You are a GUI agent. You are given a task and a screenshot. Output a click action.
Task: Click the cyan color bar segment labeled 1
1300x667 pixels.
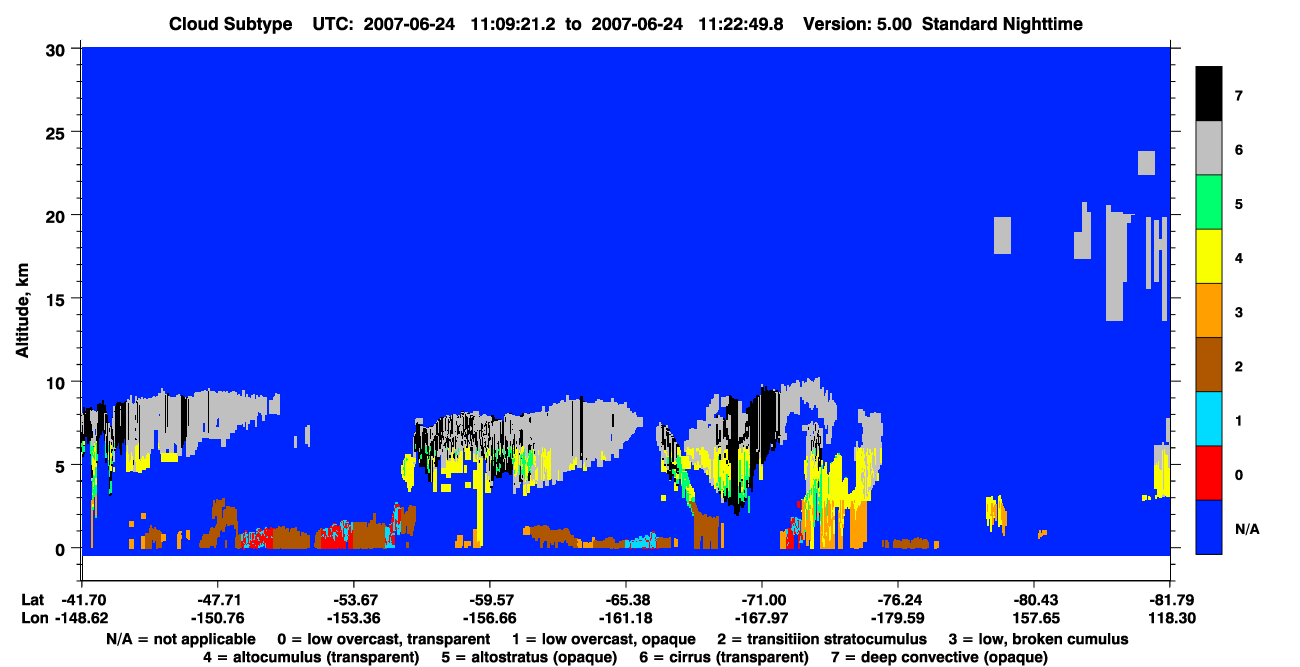pyautogui.click(x=1209, y=419)
